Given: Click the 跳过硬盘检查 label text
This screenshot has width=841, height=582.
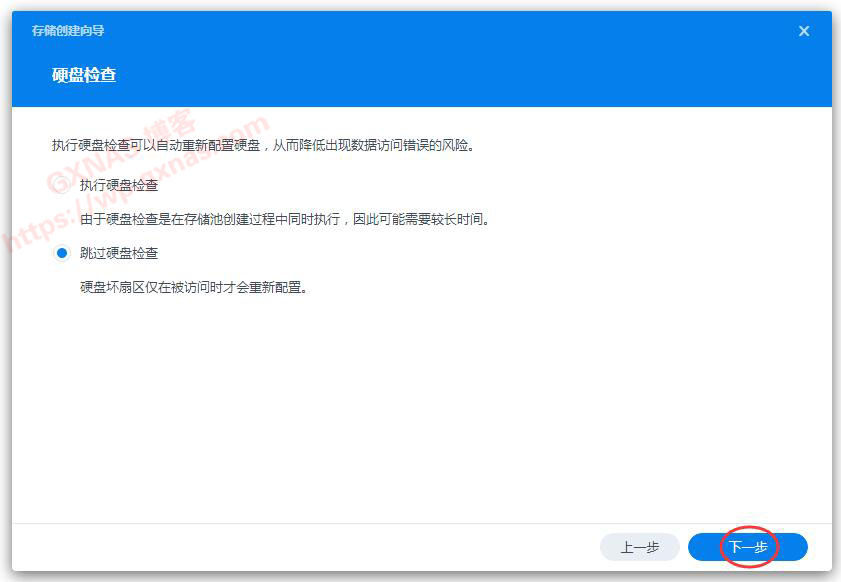Looking at the screenshot, I should click(117, 253).
